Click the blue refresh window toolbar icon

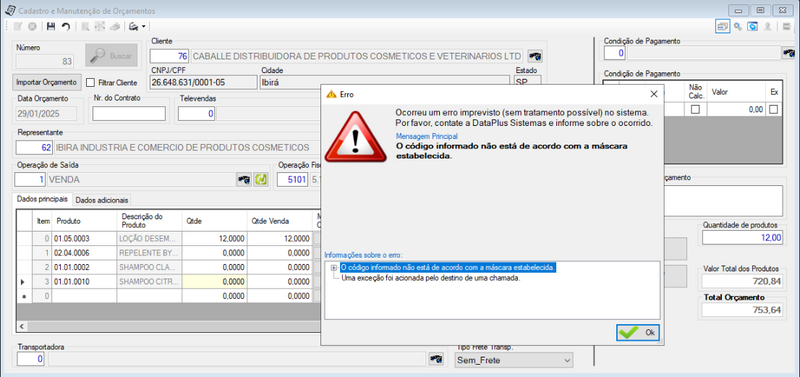click(752, 27)
